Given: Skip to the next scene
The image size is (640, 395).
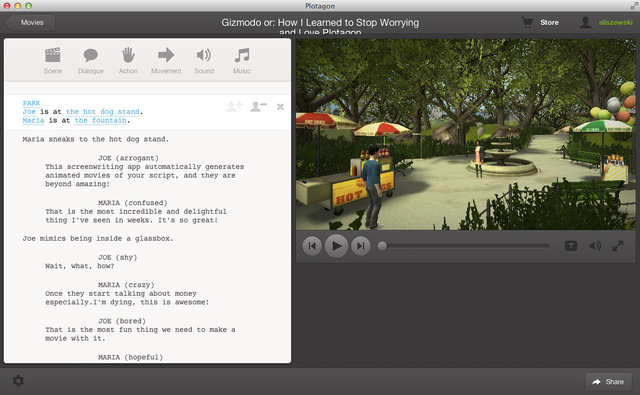Looking at the screenshot, I should pos(360,246).
